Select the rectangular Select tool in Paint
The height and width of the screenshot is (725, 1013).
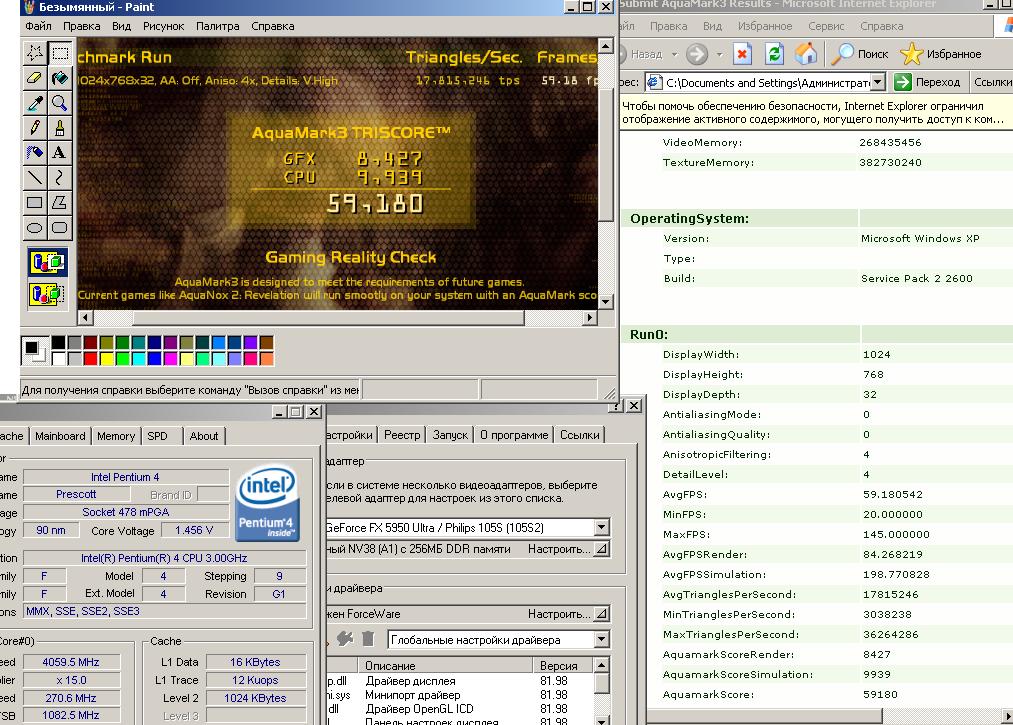pyautogui.click(x=59, y=53)
